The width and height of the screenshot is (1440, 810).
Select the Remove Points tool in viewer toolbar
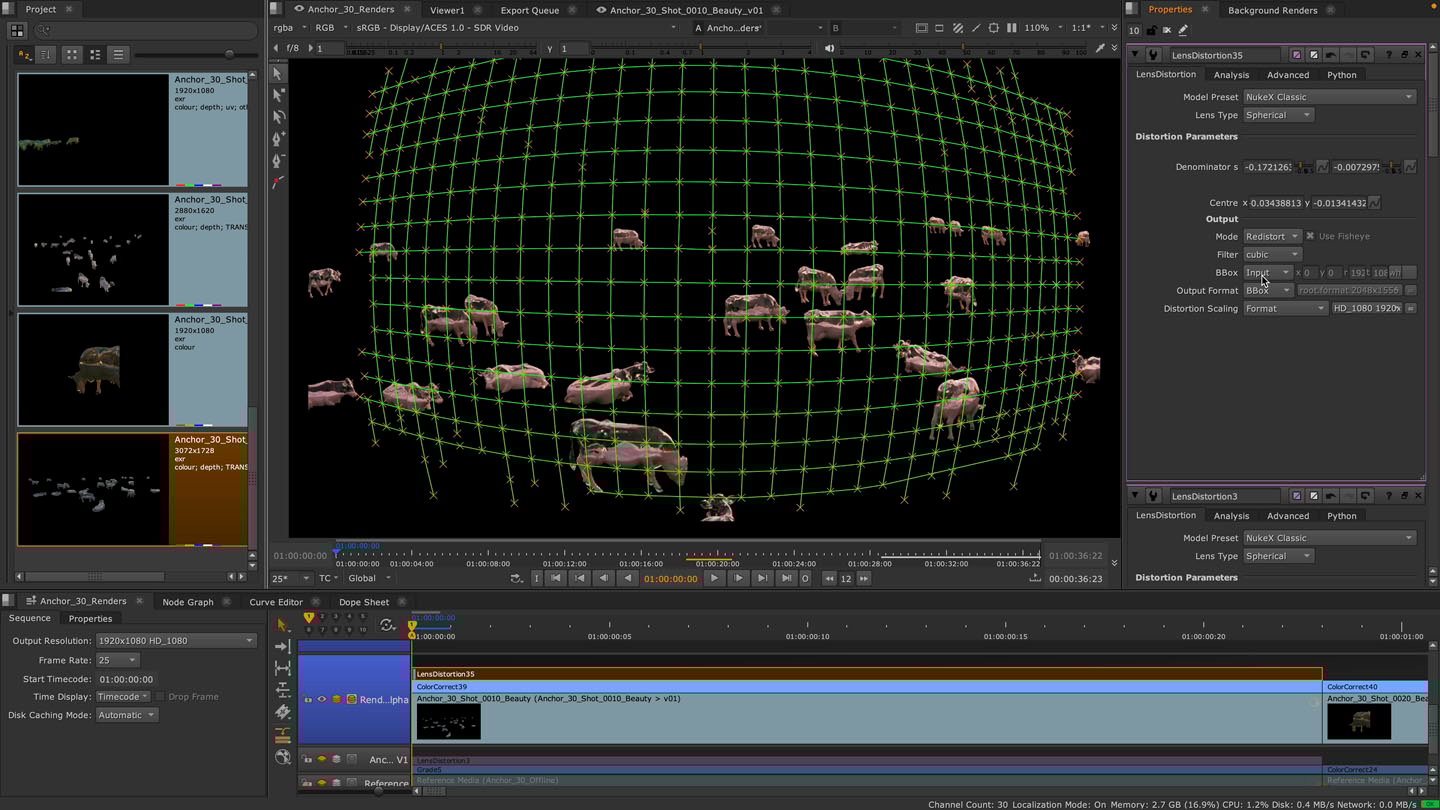coord(278,161)
